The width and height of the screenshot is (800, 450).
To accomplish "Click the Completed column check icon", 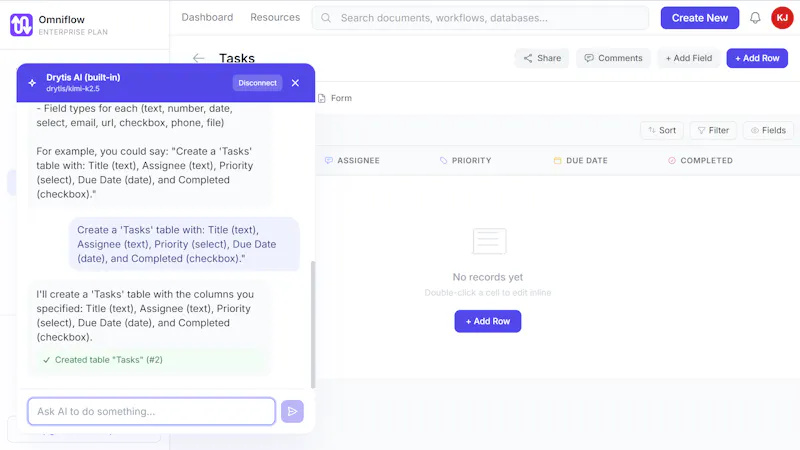I will [x=671, y=160].
